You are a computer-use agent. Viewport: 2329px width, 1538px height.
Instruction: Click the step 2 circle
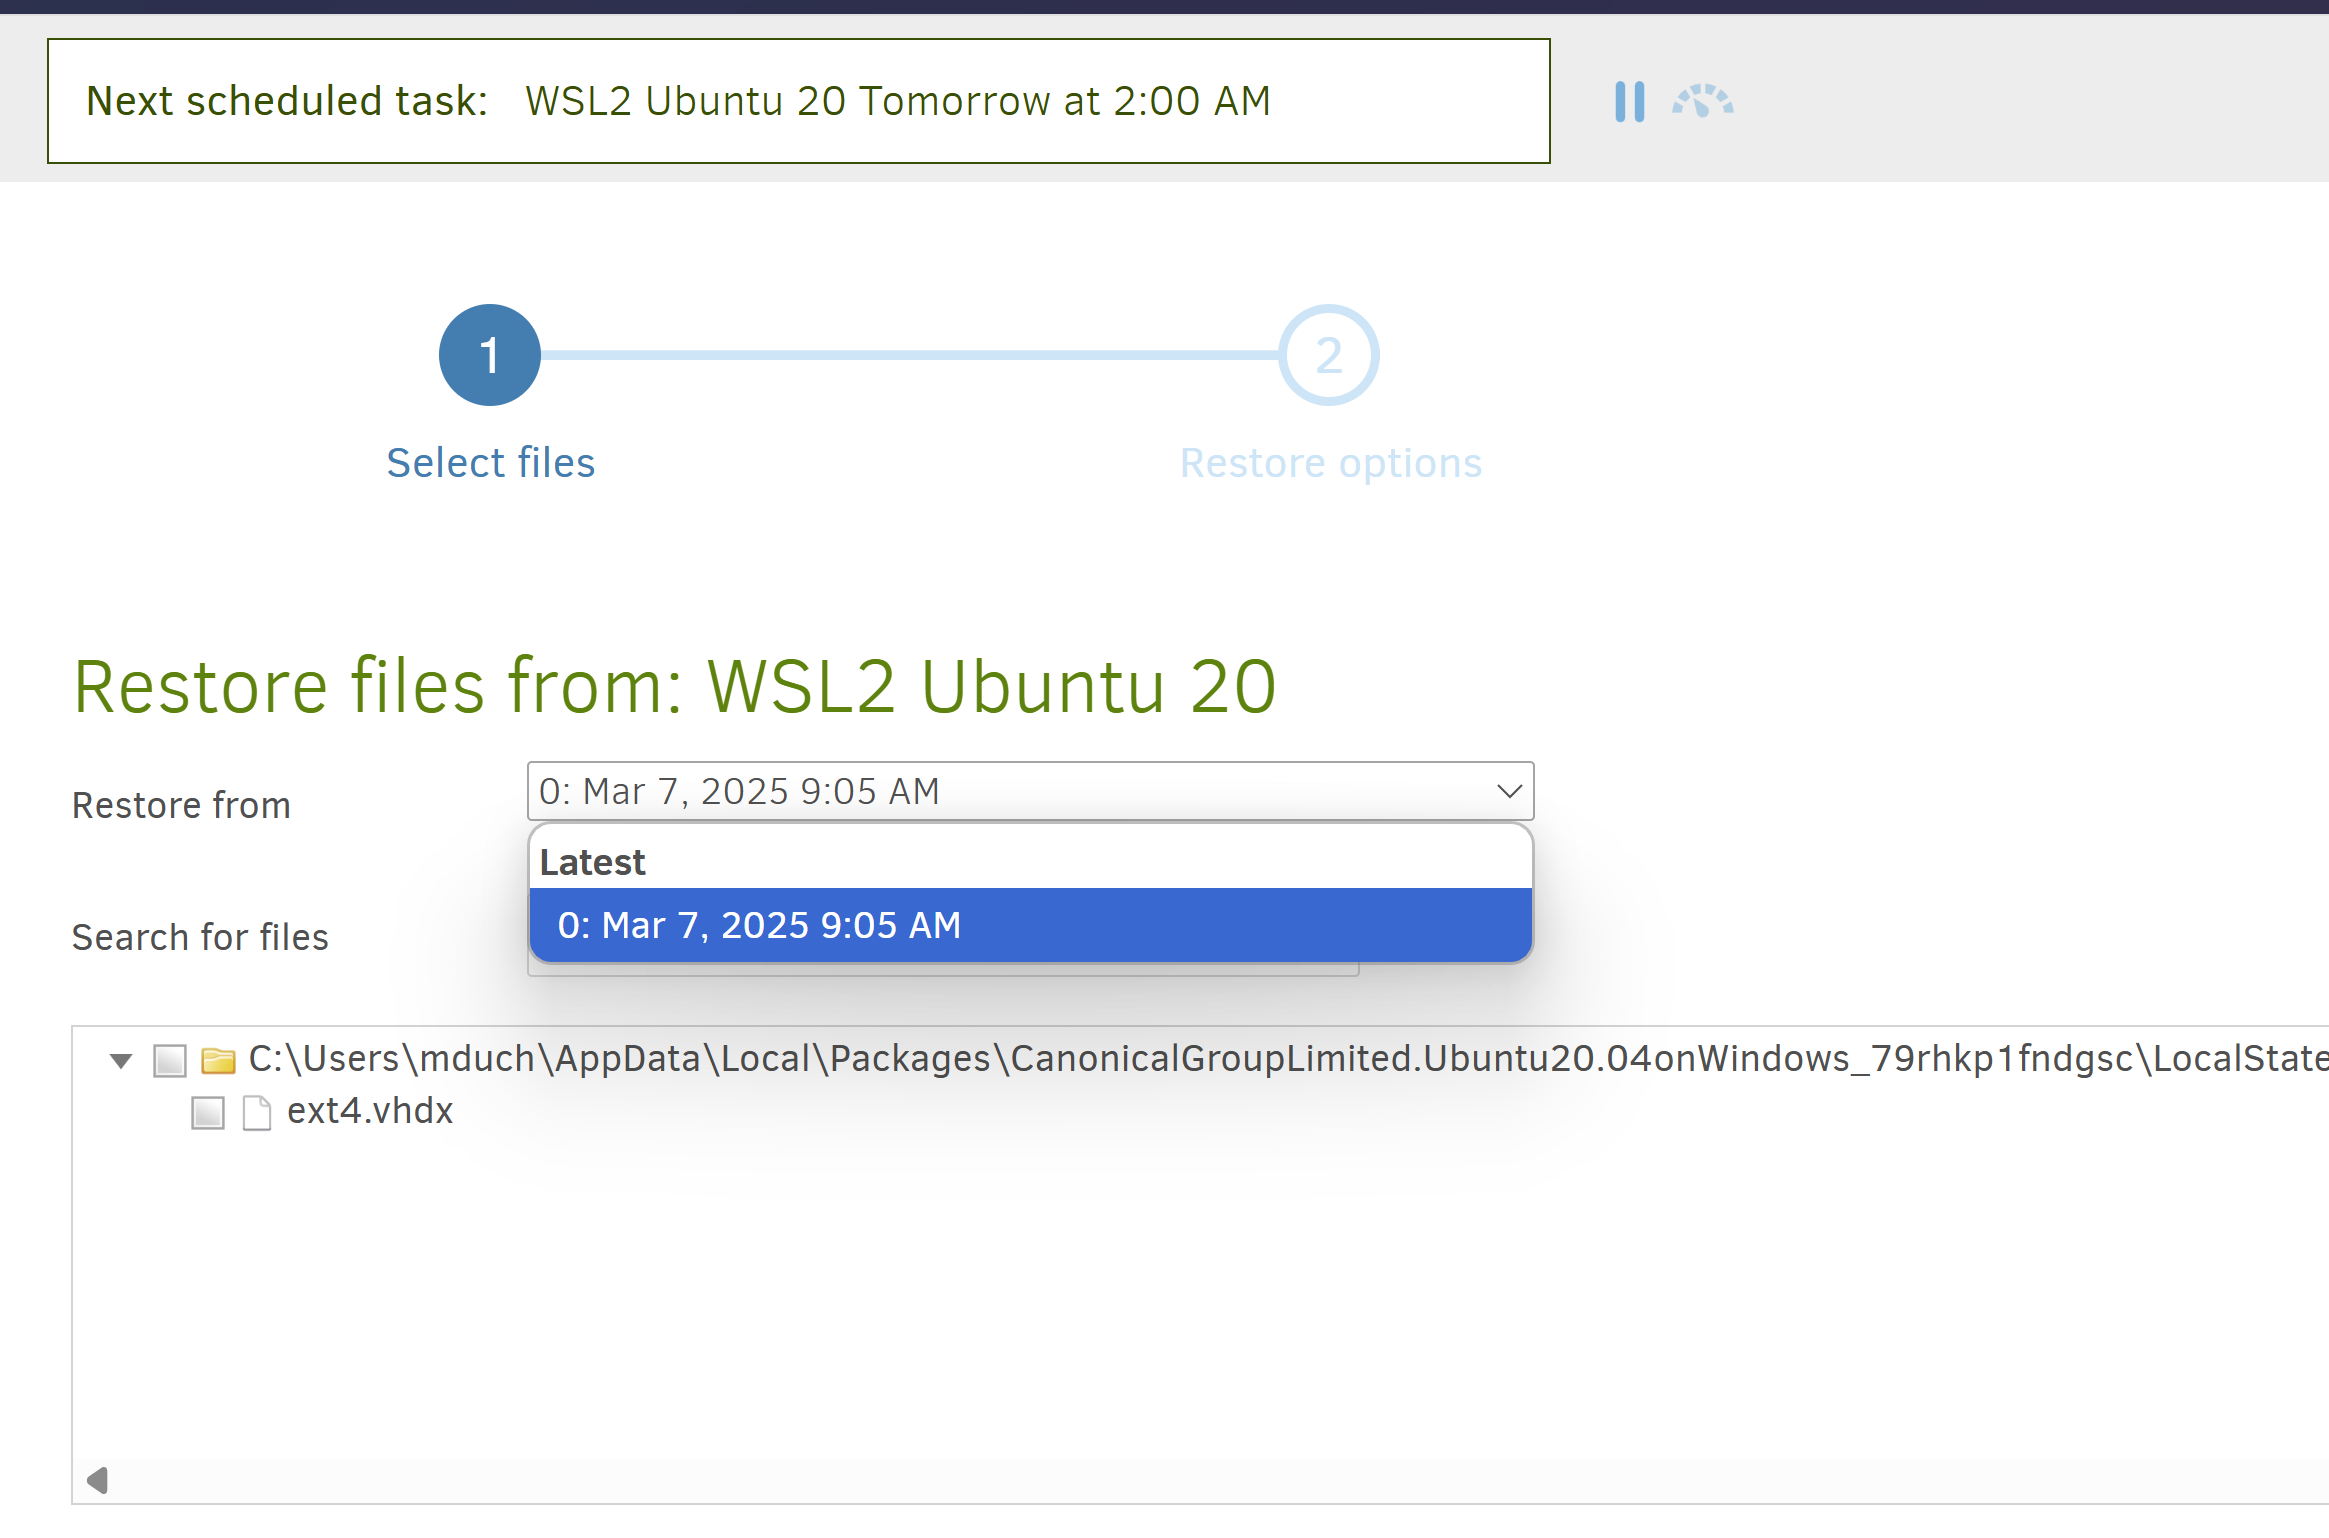[x=1328, y=355]
